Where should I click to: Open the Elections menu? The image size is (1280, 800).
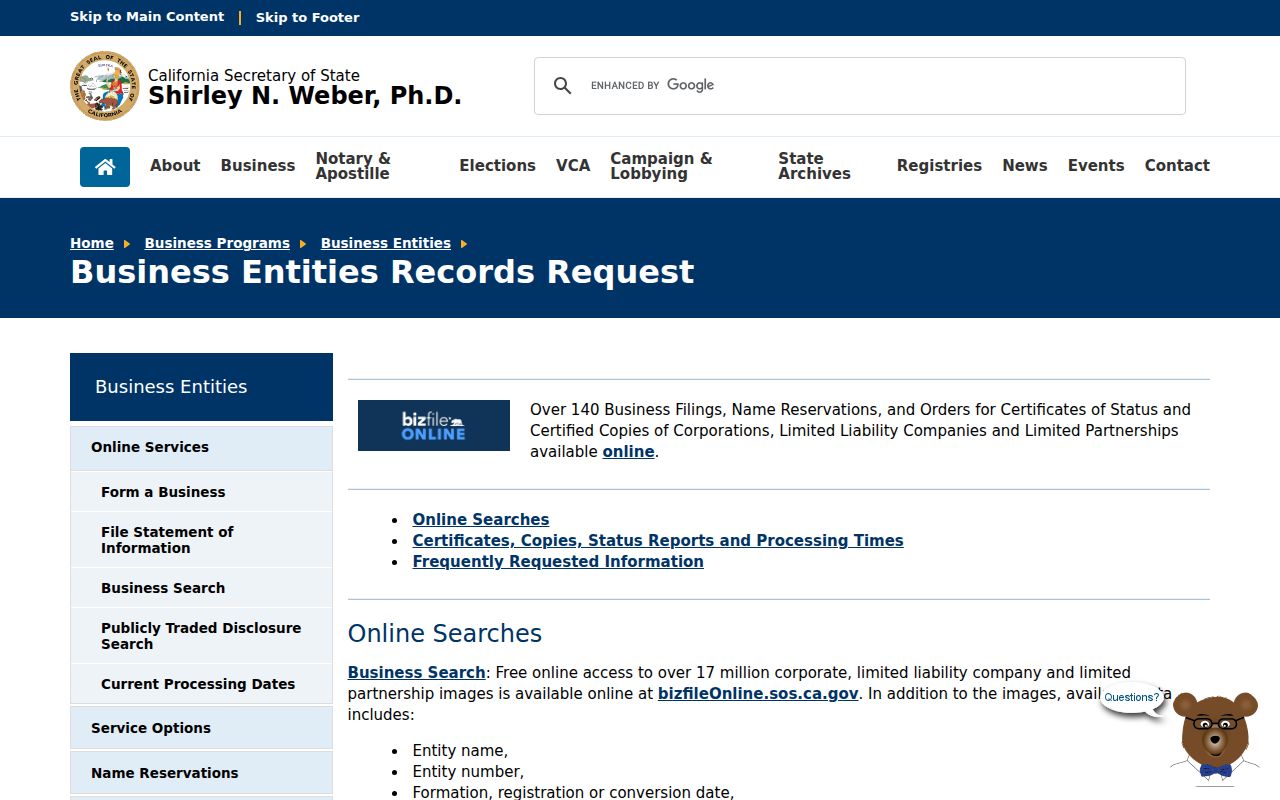(497, 166)
